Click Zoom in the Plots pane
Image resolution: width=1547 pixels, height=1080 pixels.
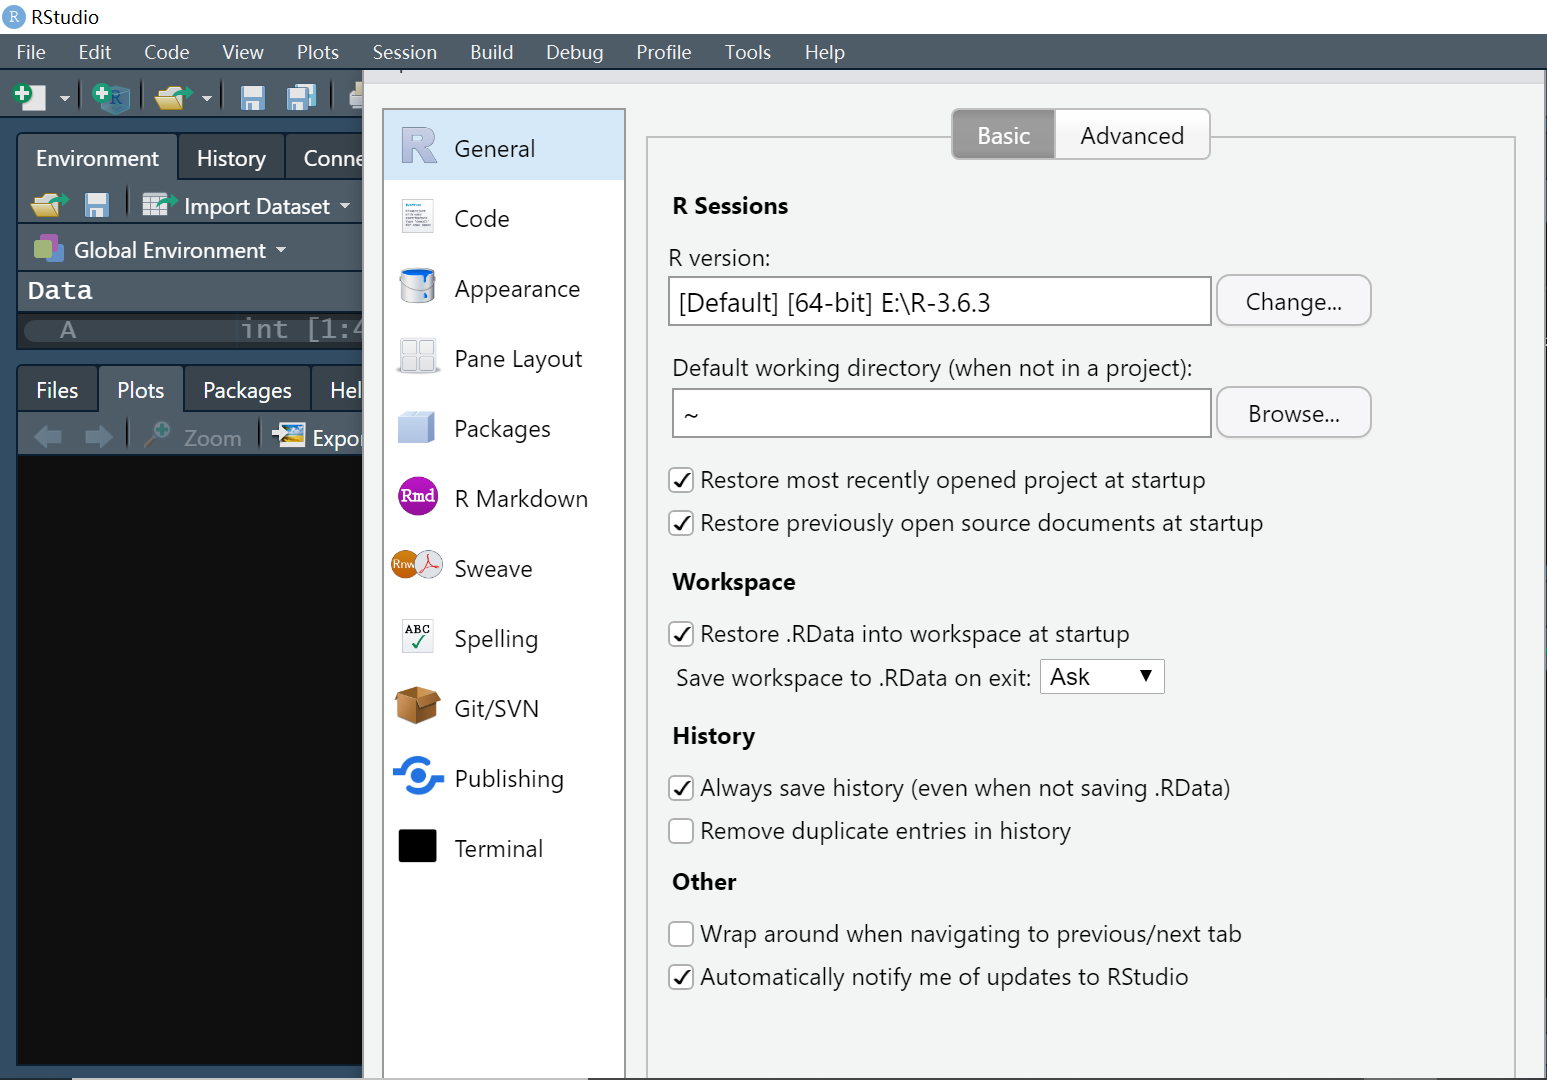point(193,437)
